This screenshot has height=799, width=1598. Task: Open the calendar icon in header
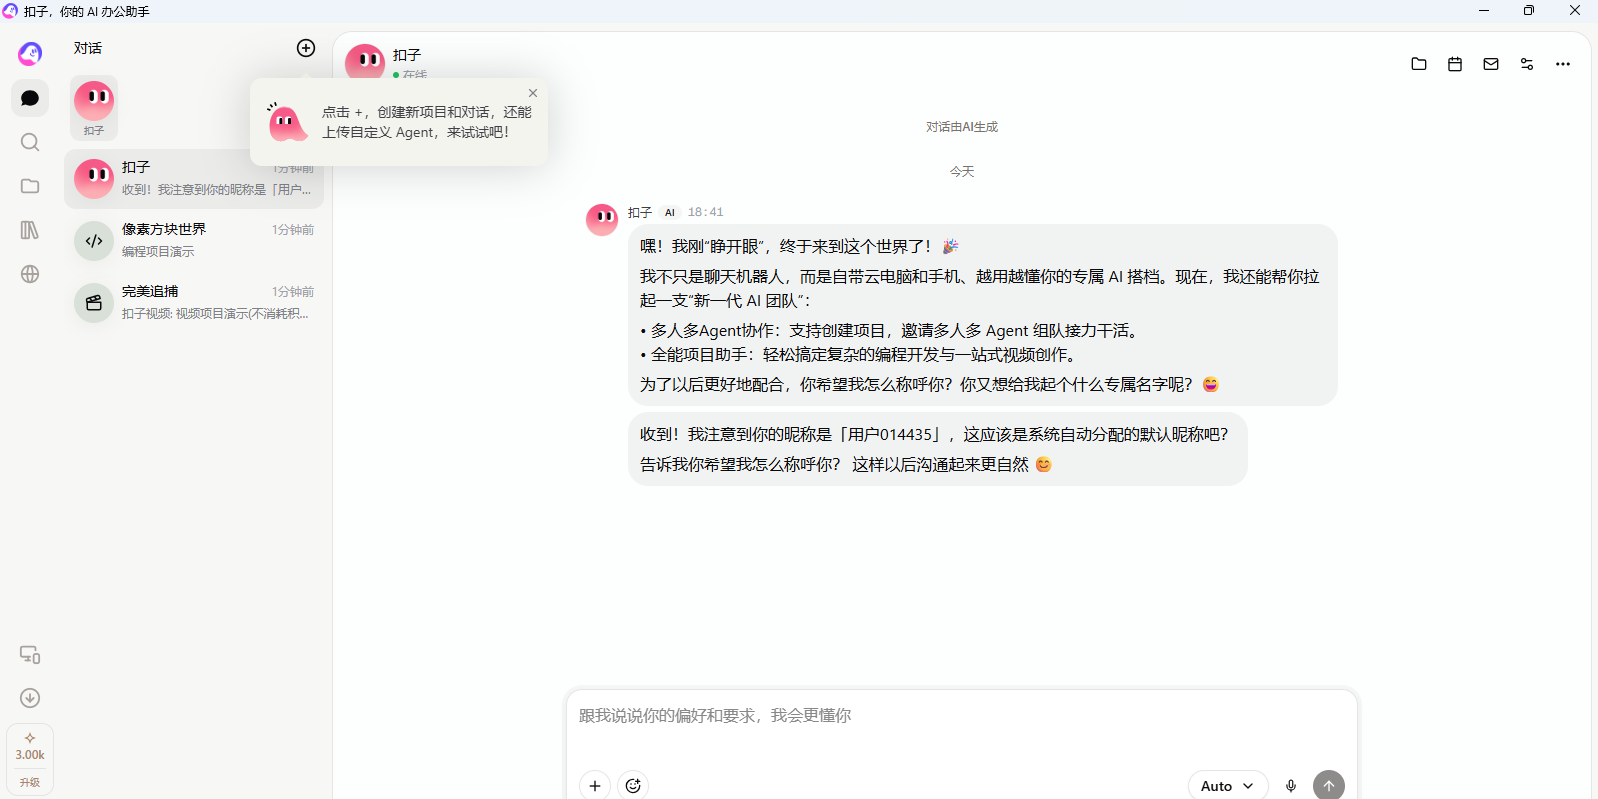coord(1455,64)
